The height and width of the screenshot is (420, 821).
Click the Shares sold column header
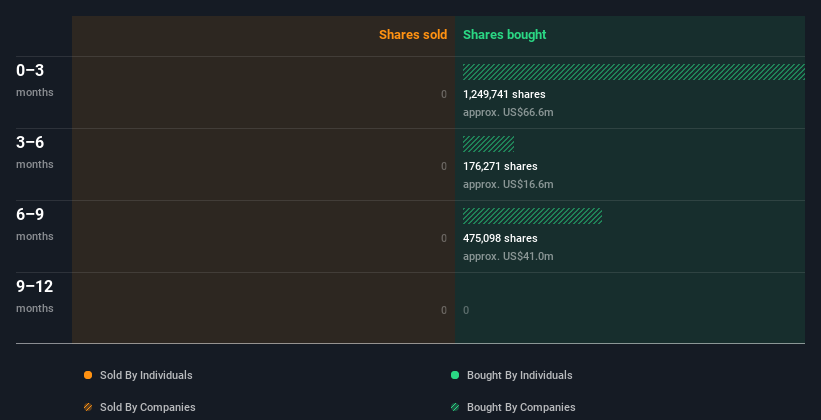tap(412, 35)
